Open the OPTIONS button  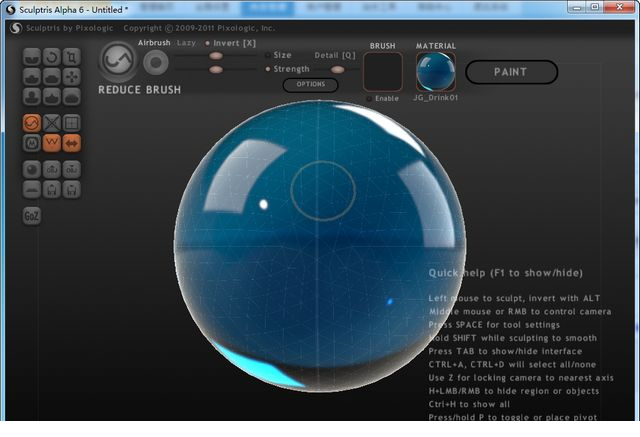311,84
